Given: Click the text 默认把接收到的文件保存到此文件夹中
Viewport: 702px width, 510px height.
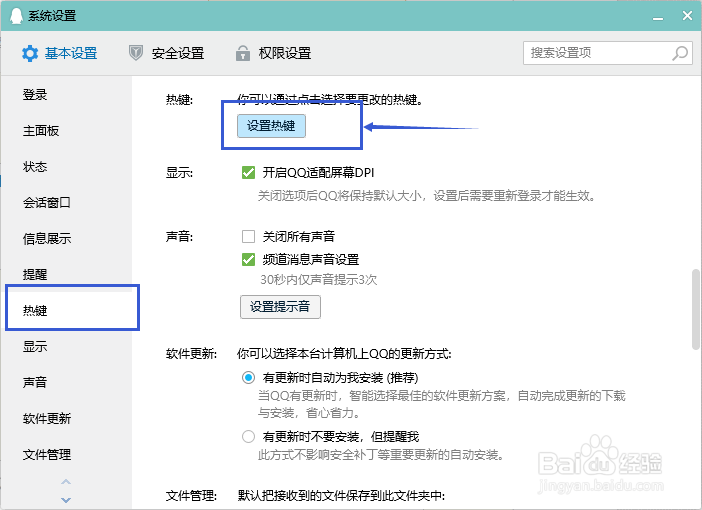Looking at the screenshot, I should click(x=341, y=496).
